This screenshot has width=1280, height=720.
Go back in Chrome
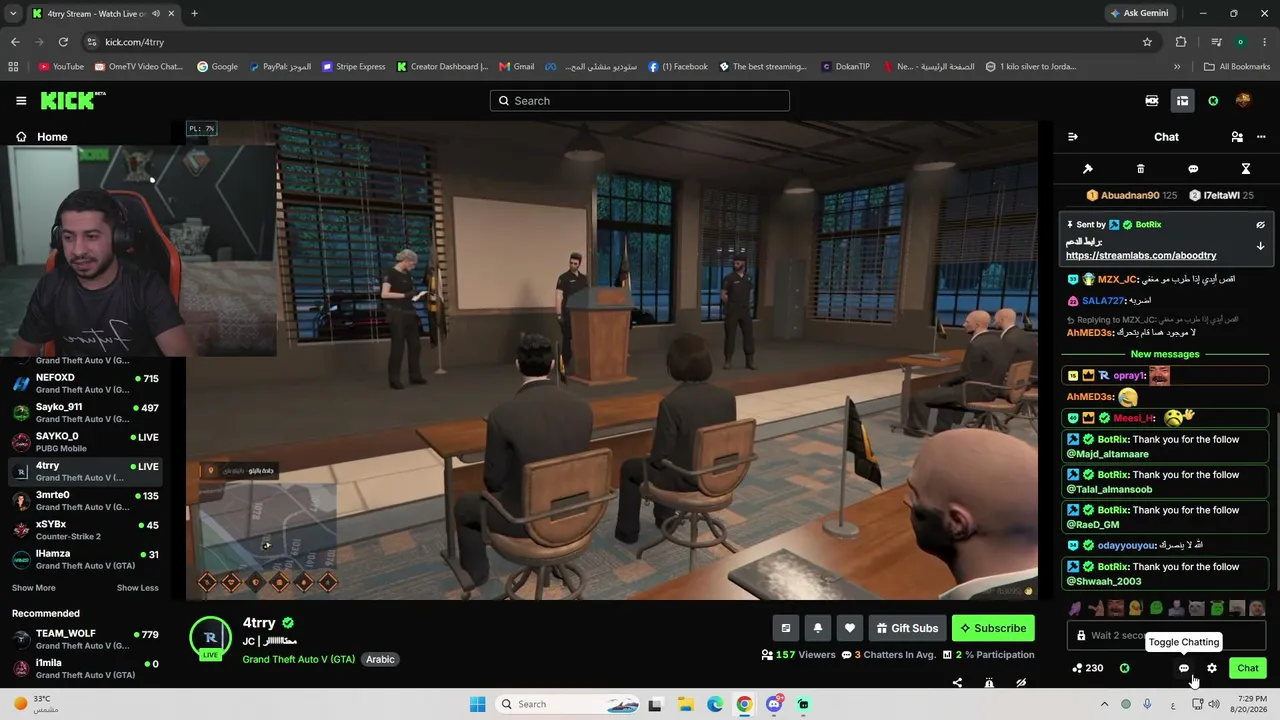tap(15, 42)
